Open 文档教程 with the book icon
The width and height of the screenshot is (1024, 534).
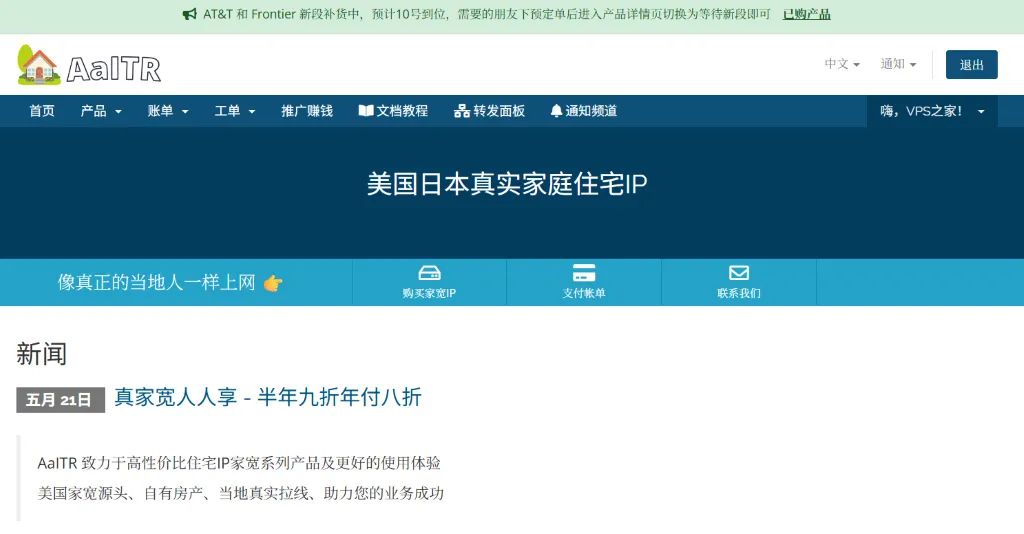click(393, 111)
